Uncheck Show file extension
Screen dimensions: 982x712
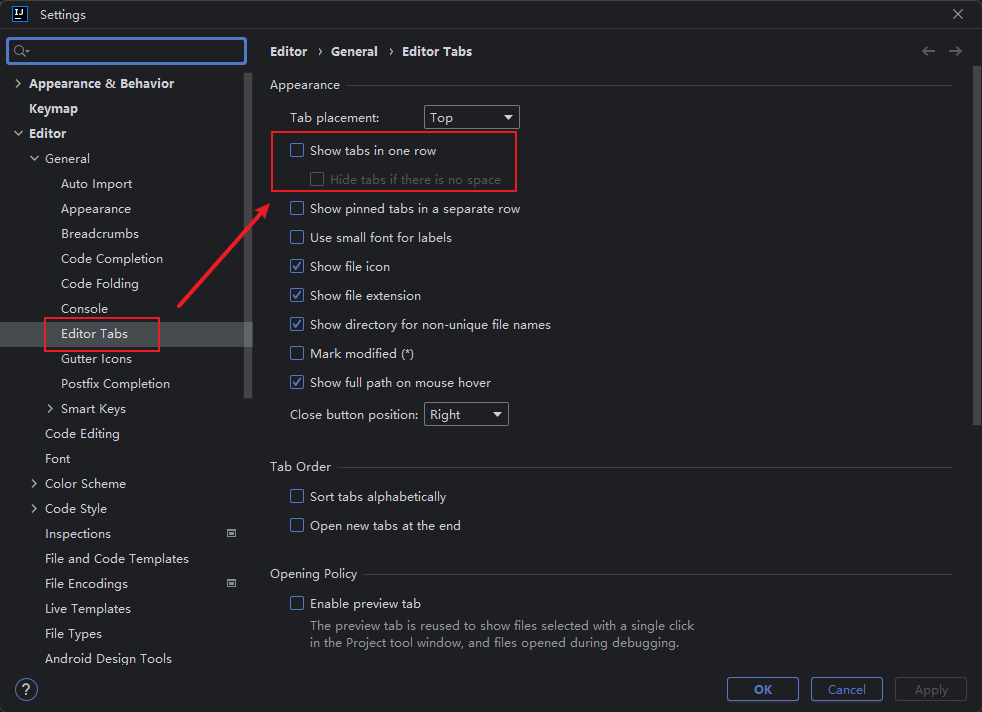(x=297, y=295)
